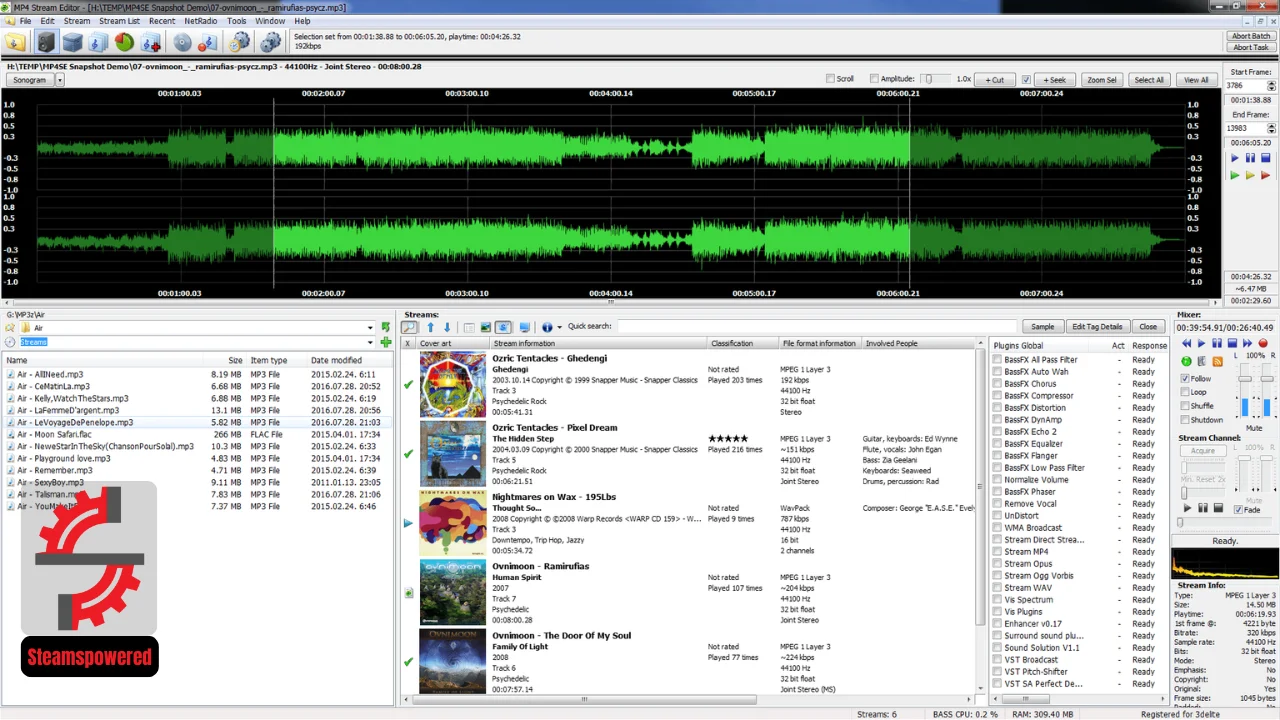Sort file list by Size column
The image size is (1280, 720).
coord(235,360)
